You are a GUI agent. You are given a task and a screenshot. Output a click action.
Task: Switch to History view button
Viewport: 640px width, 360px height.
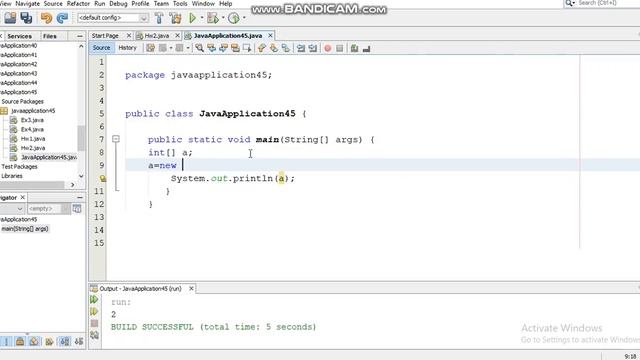127,48
